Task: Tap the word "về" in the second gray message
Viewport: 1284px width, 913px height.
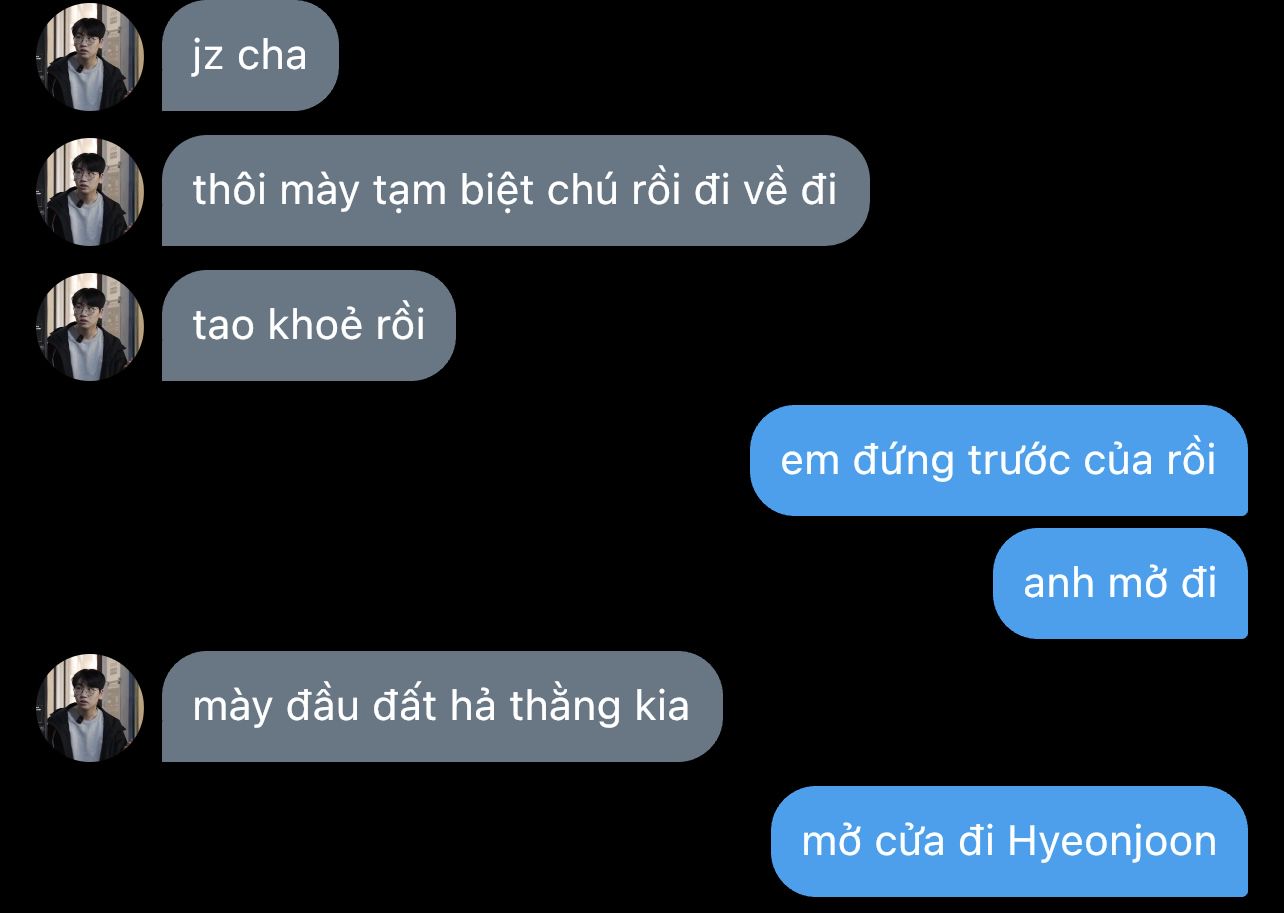Action: pyautogui.click(x=764, y=190)
